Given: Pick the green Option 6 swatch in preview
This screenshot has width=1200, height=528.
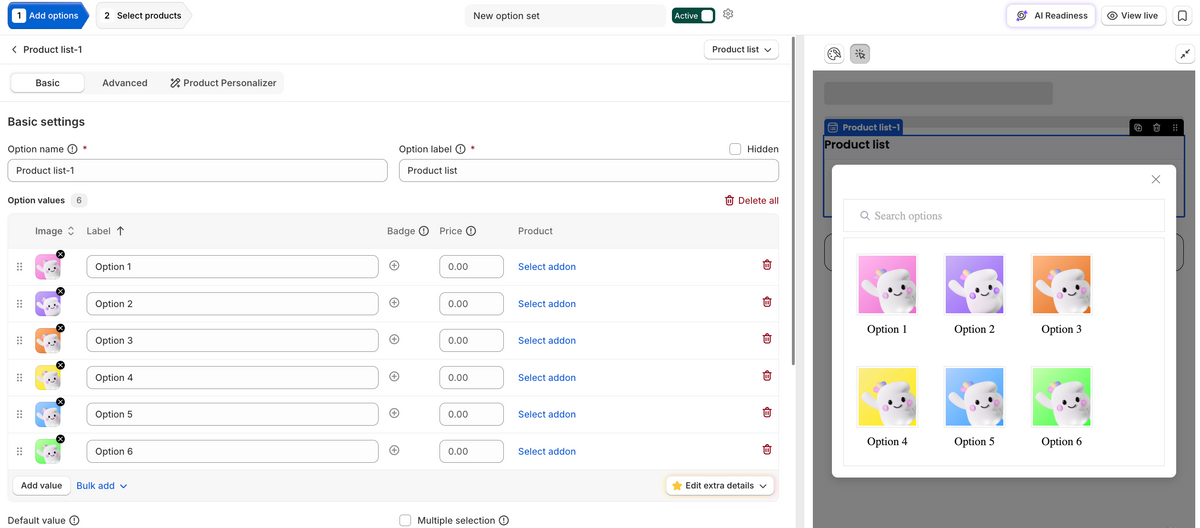Looking at the screenshot, I should (x=1061, y=397).
